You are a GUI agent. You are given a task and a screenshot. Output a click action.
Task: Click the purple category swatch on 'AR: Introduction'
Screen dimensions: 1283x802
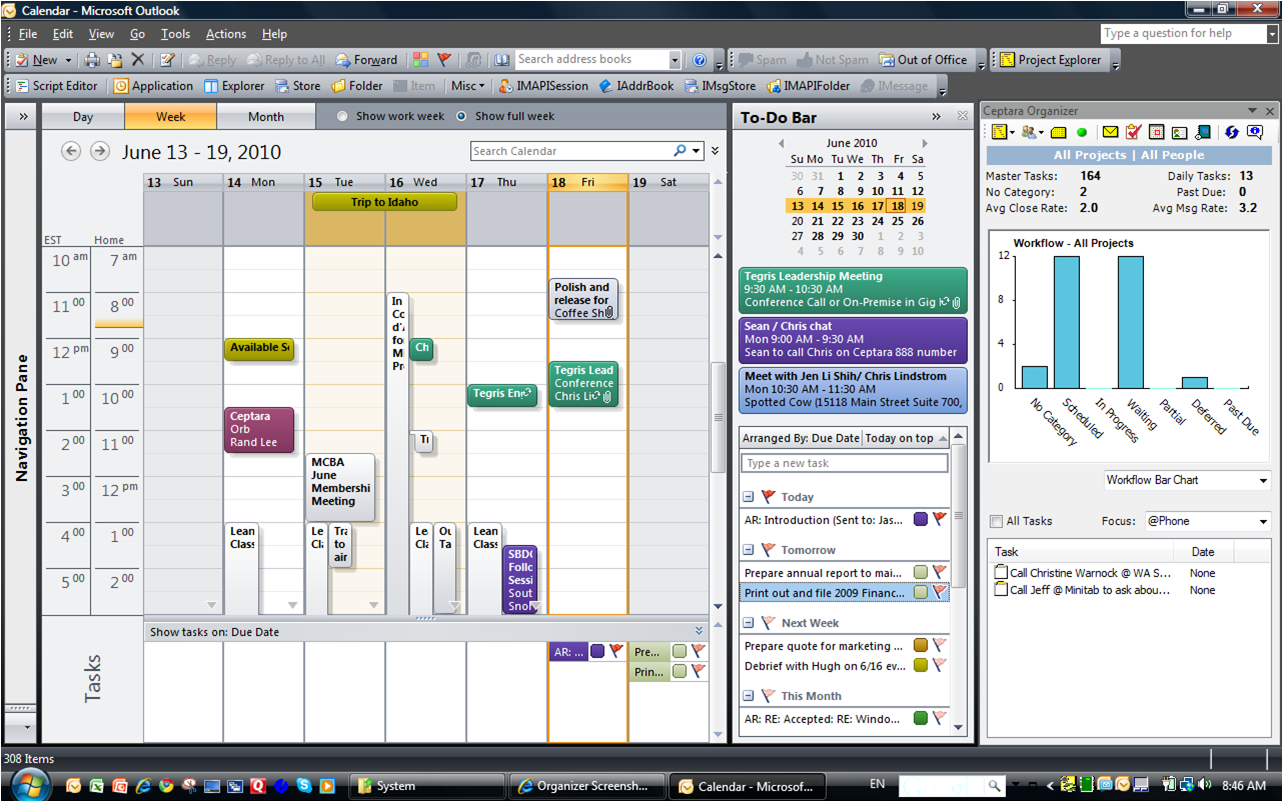pyautogui.click(x=921, y=519)
